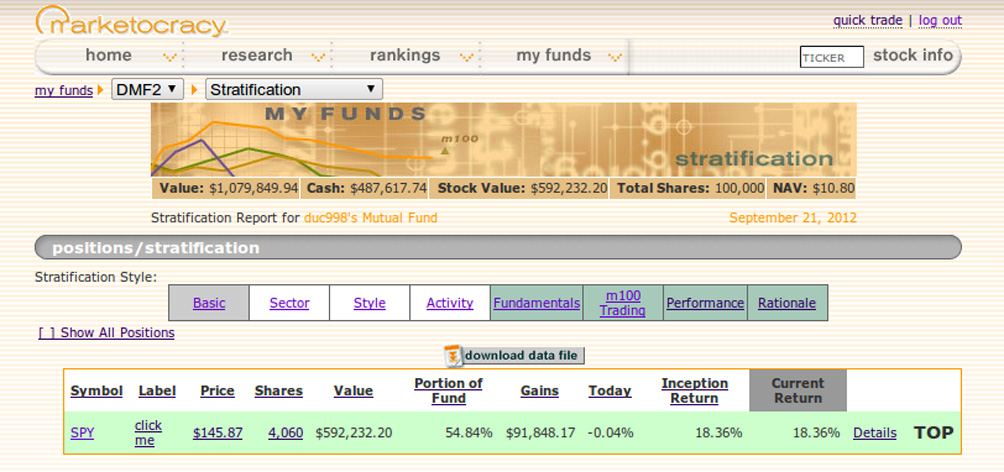Viewport: 1004px width, 472px height.
Task: Toggle Show All Positions
Action: point(106,333)
